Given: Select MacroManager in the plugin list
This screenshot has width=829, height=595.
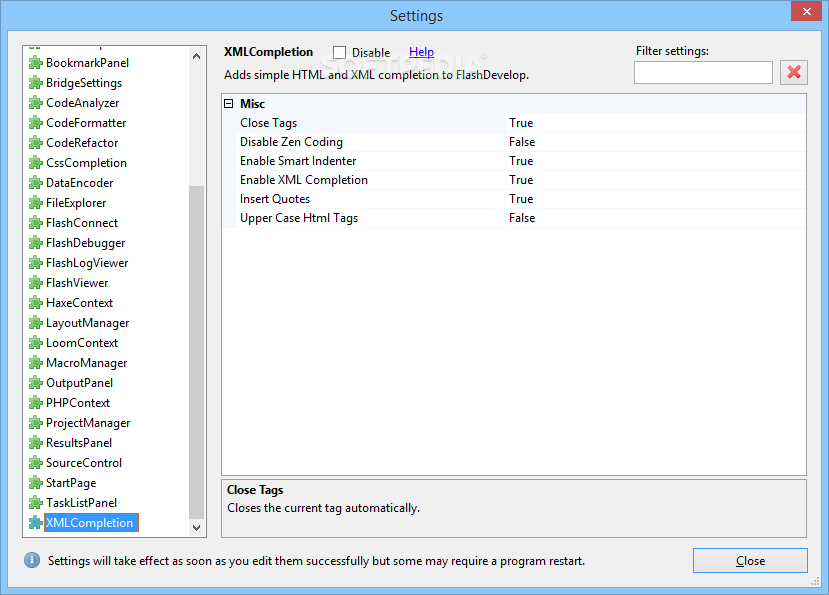Looking at the screenshot, I should click(x=87, y=363).
